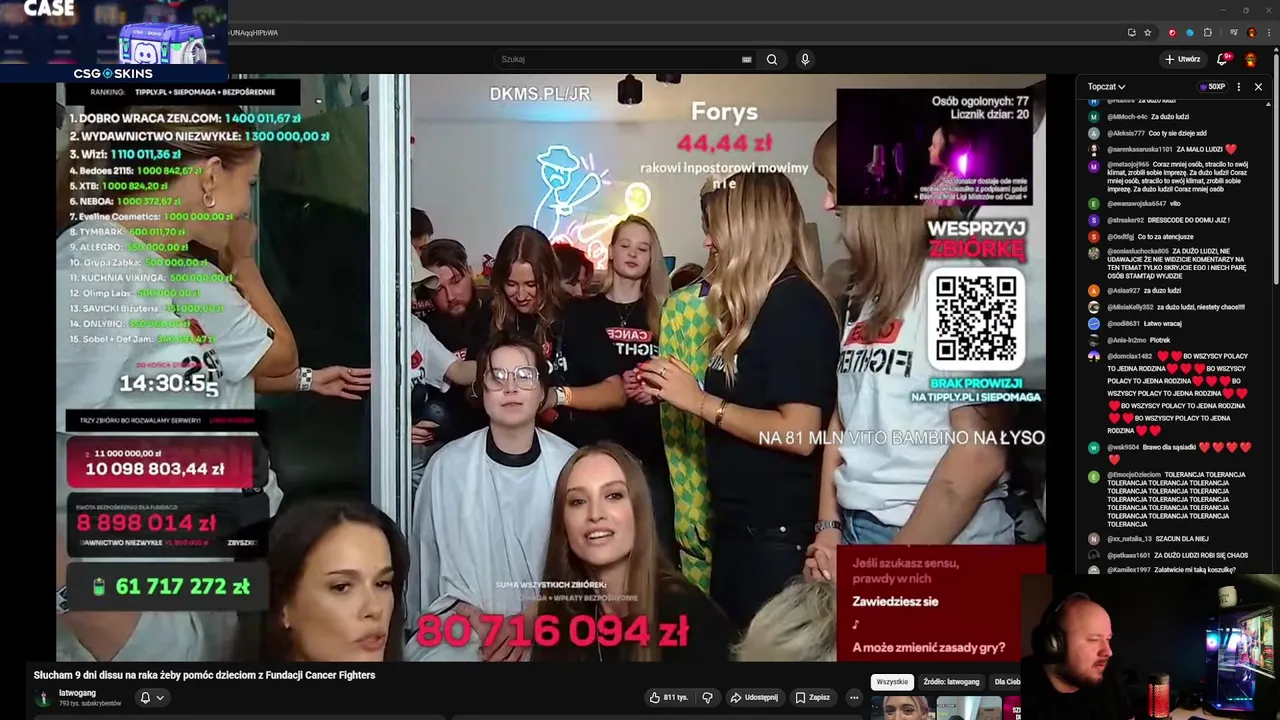
Task: Open YouTube notifications bell
Action: [1222, 59]
